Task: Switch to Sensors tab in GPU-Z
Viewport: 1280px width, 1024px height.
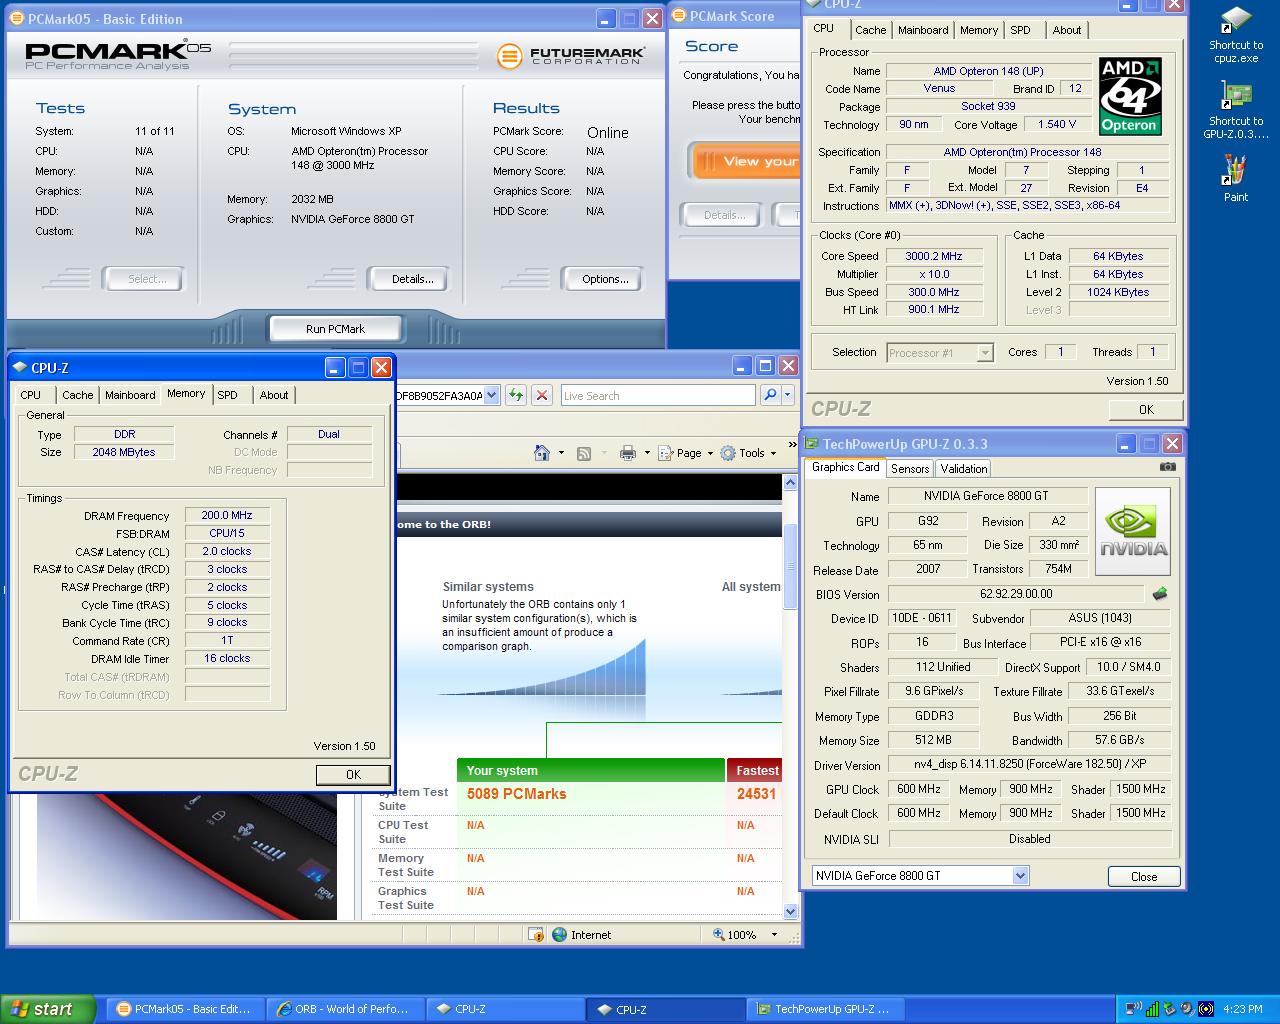Action: pos(910,468)
